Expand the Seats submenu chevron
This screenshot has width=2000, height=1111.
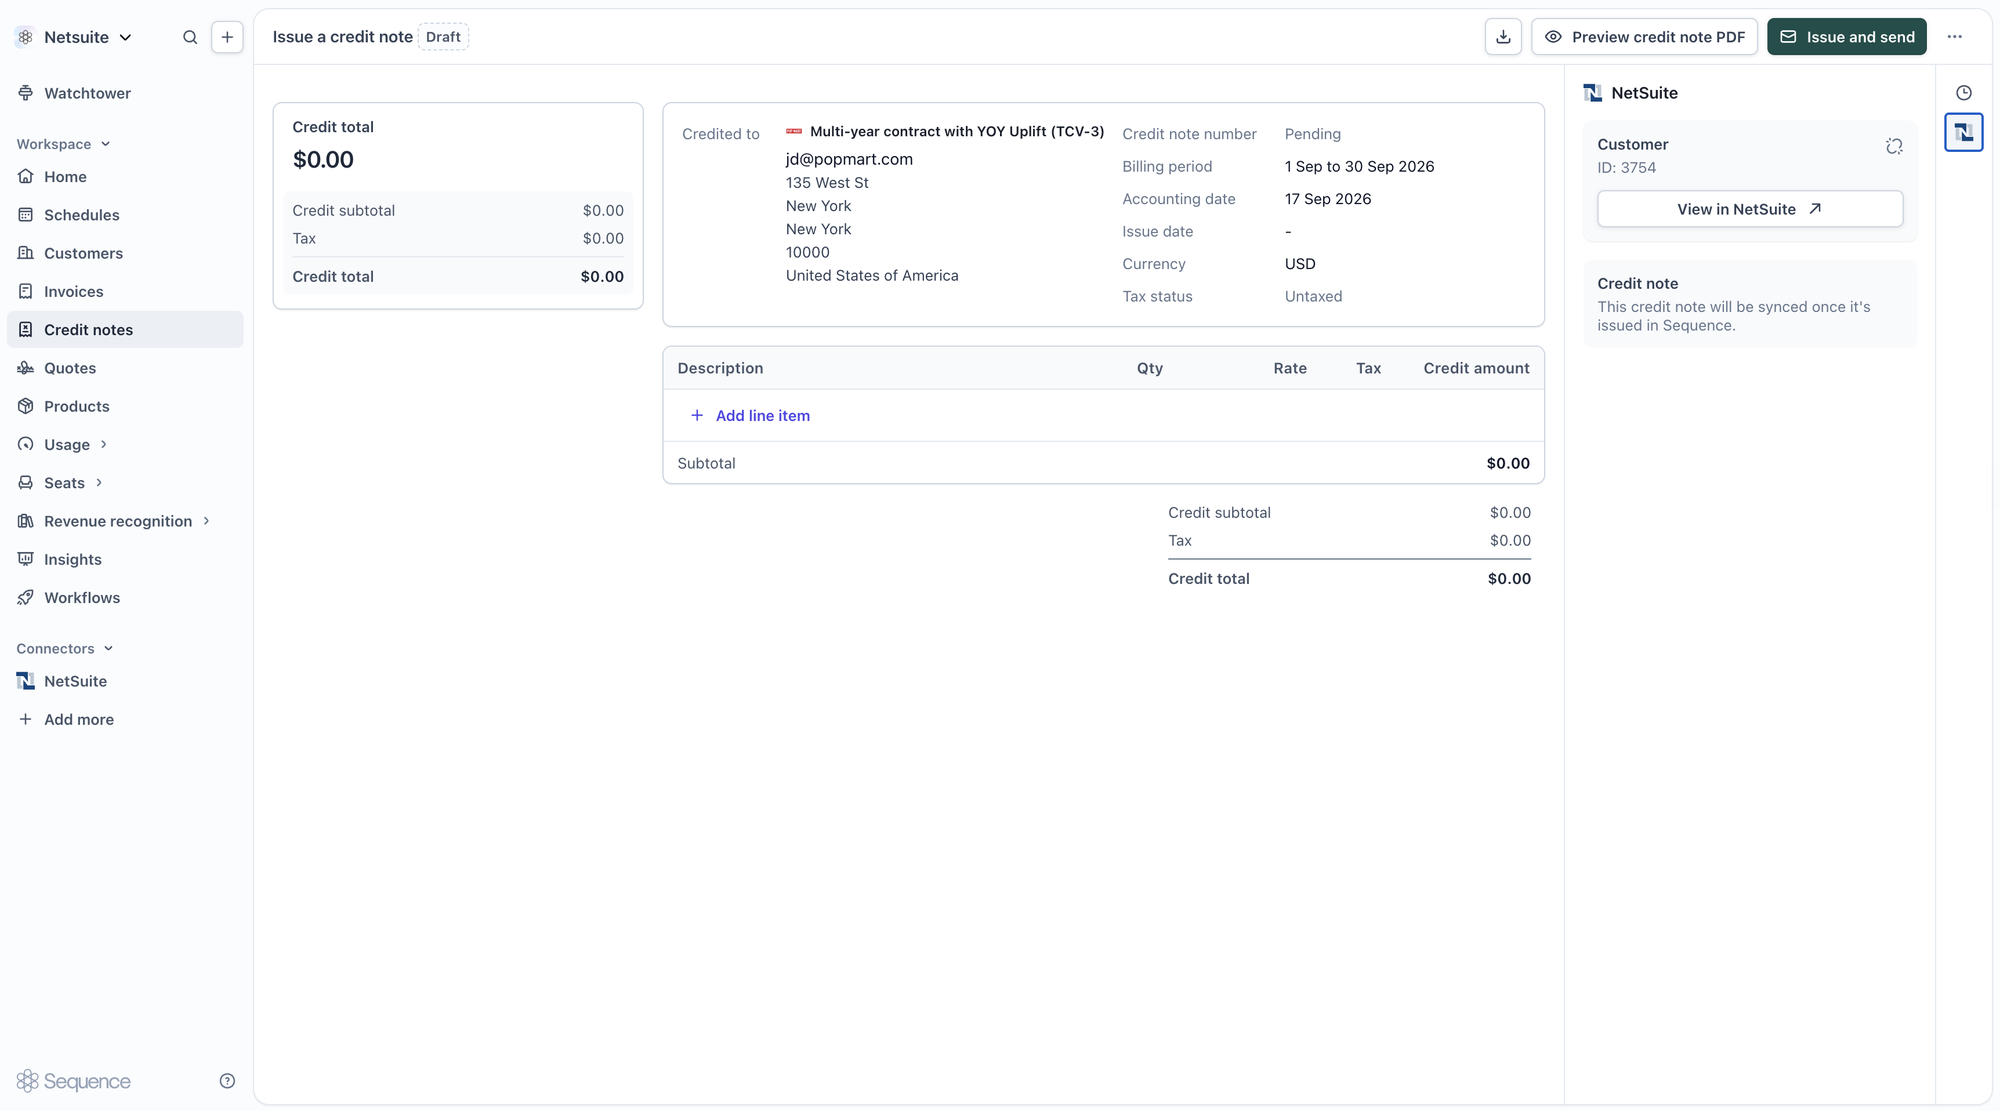coord(98,483)
